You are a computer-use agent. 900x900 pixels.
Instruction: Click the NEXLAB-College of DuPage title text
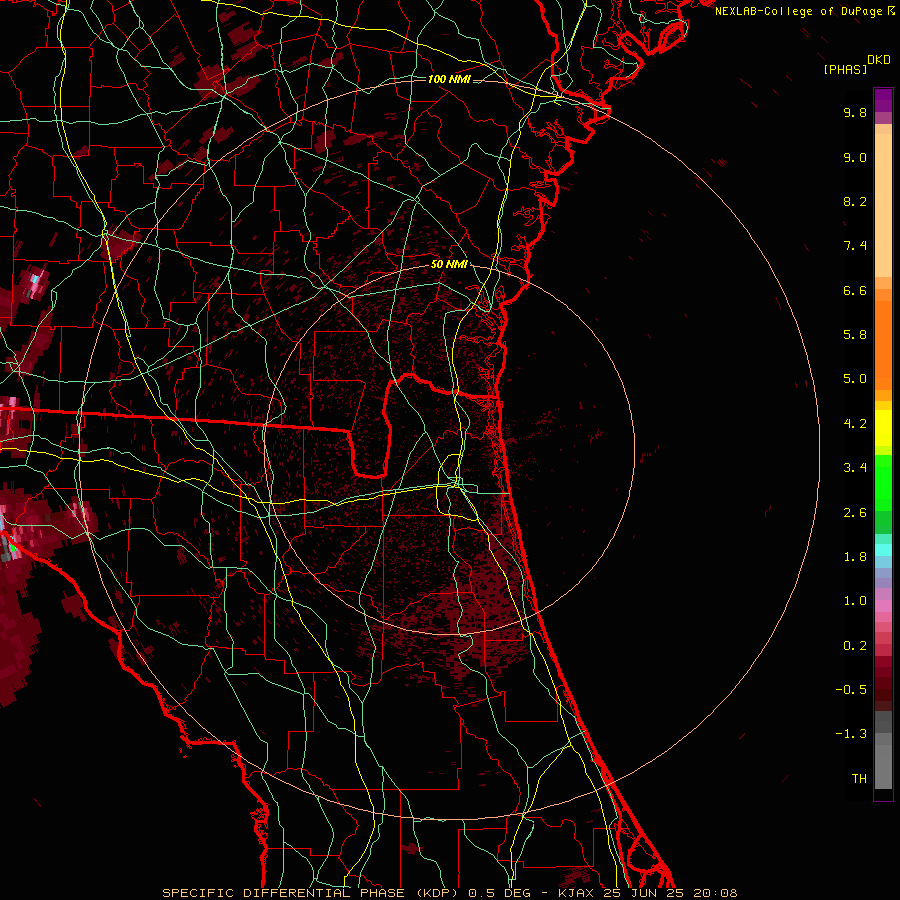(x=799, y=11)
